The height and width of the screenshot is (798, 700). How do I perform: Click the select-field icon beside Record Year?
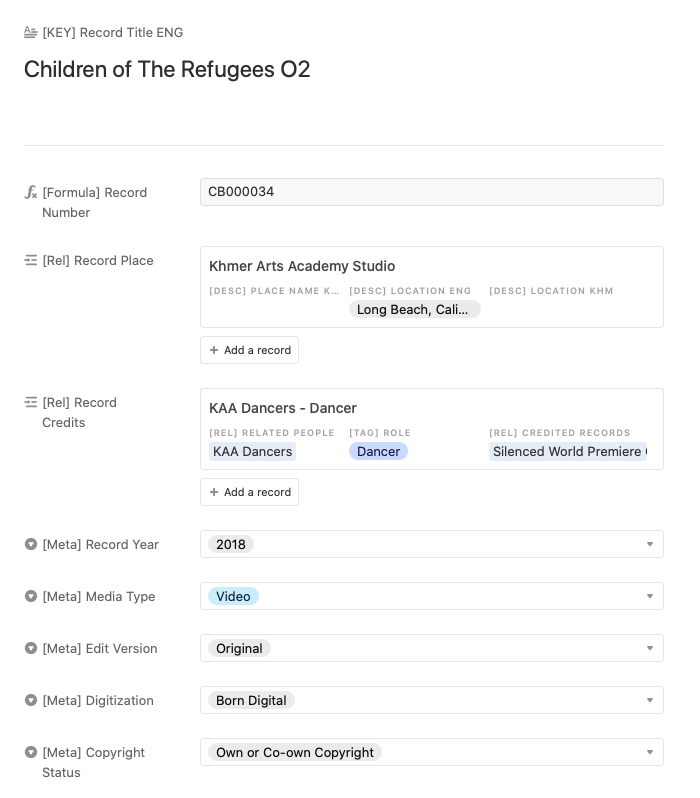[x=31, y=544]
